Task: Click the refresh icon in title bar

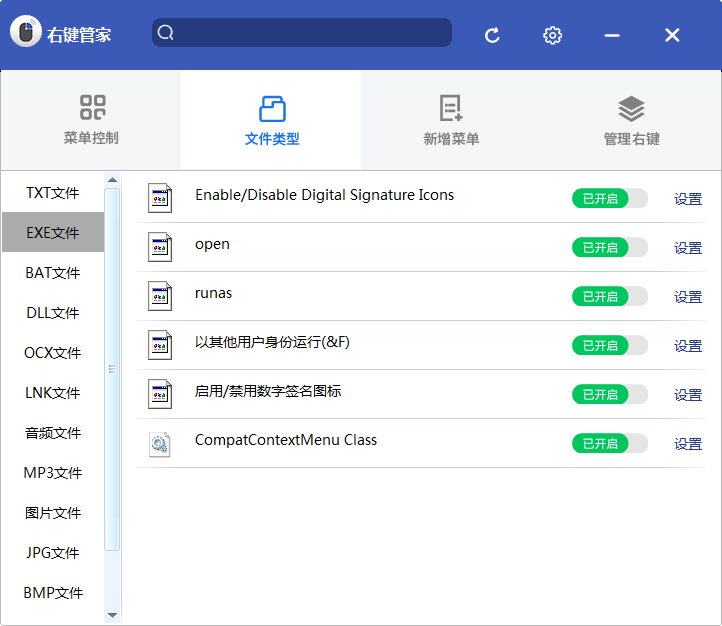Action: (492, 35)
